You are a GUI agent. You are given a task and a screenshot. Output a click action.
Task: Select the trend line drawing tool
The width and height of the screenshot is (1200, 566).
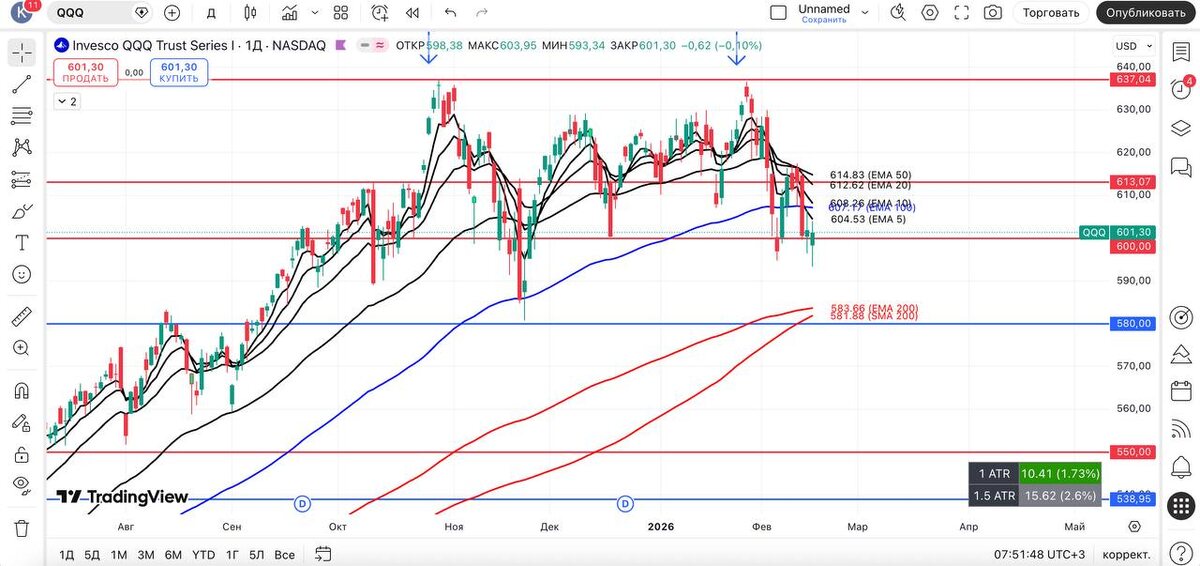[x=21, y=84]
